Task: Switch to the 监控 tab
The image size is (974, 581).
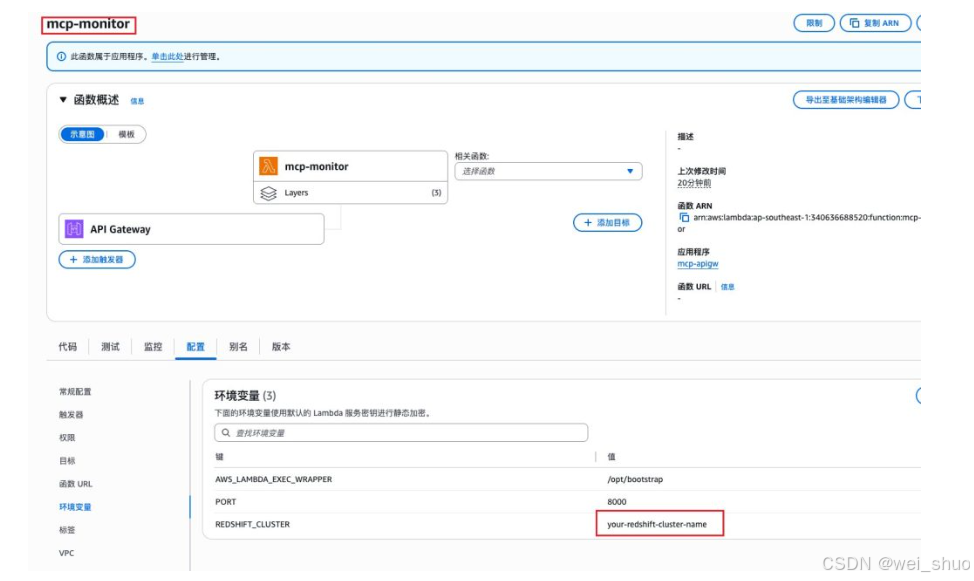Action: pyautogui.click(x=153, y=347)
